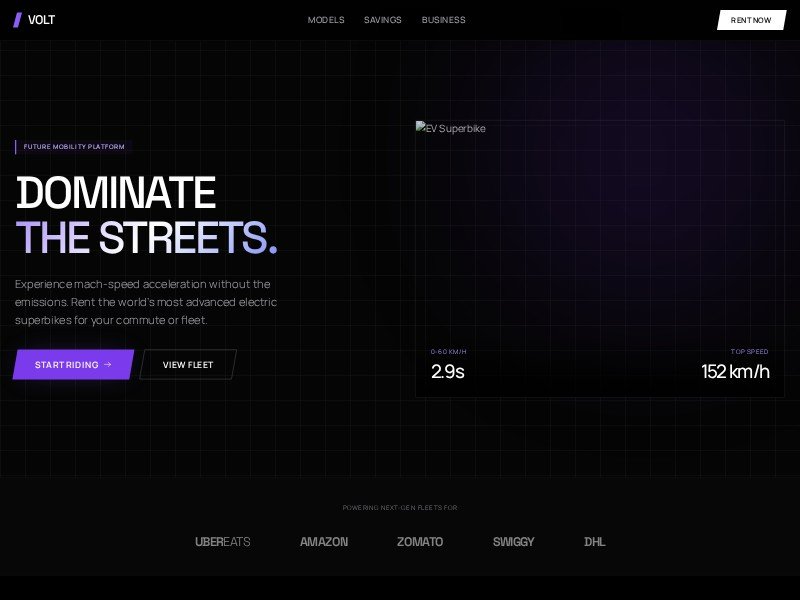Click the broken image icon for EV Superbike
This screenshot has height=600, width=800.
[421, 128]
